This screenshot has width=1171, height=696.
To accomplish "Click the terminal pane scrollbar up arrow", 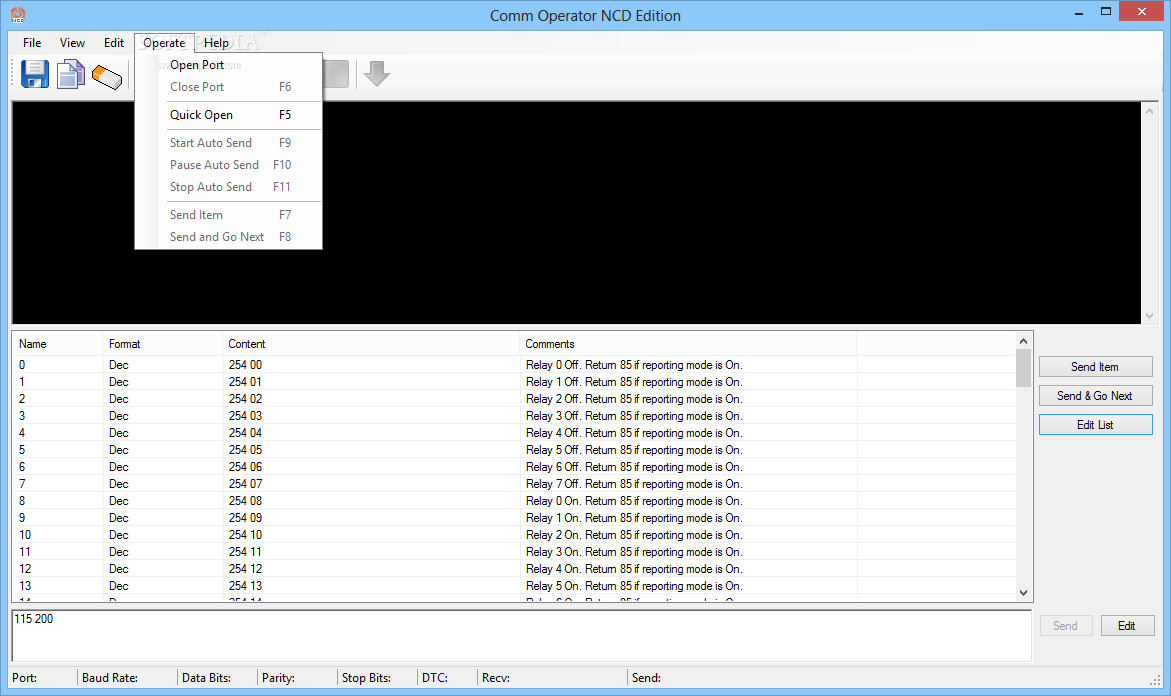I will 1149,111.
